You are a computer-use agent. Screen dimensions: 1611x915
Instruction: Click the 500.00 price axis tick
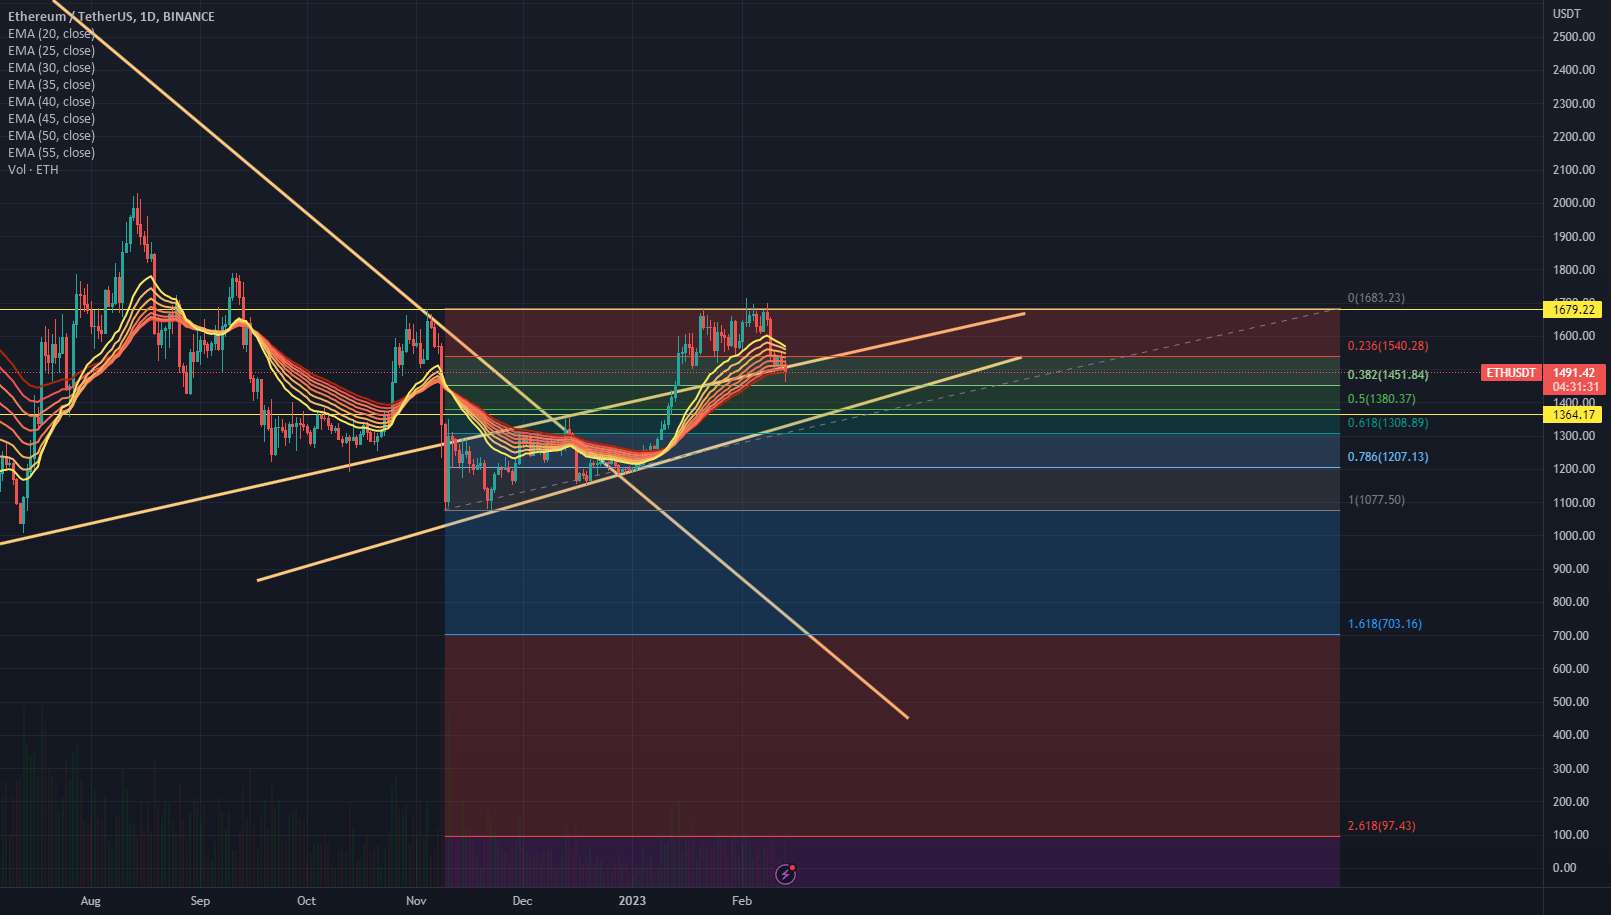[x=1570, y=702]
